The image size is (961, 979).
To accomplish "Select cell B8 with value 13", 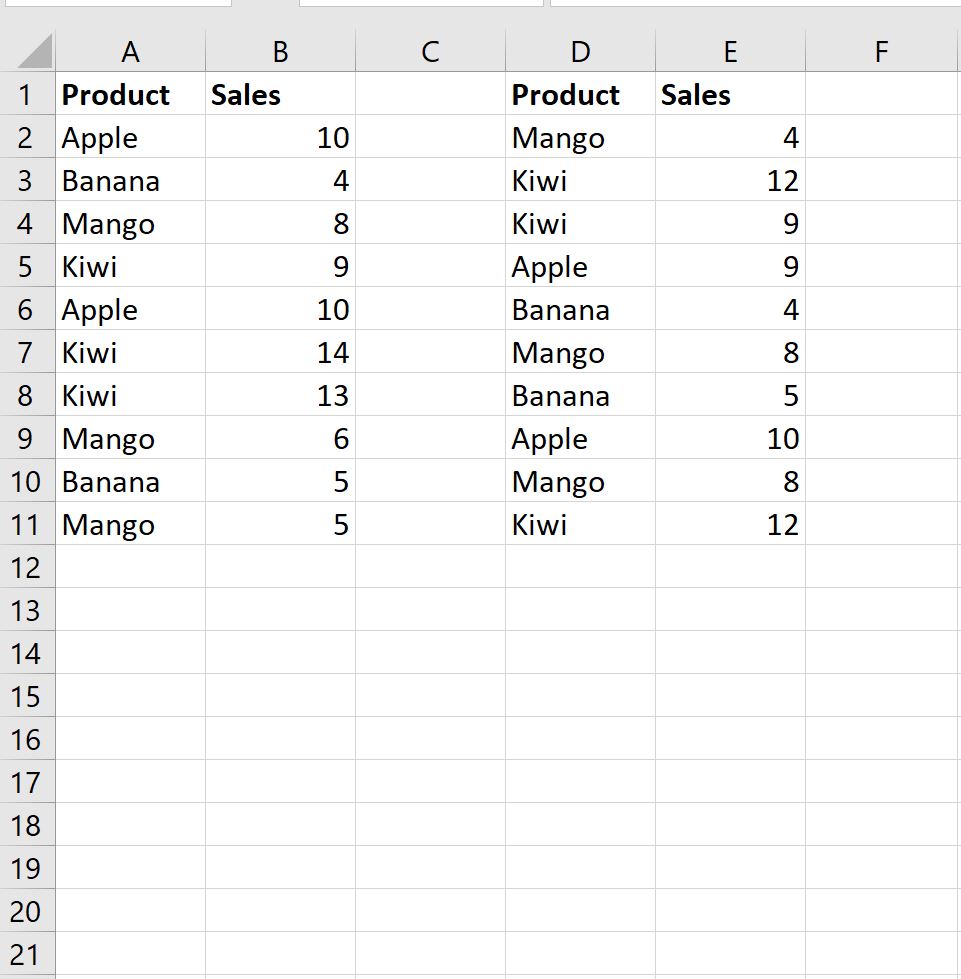I will pos(280,395).
